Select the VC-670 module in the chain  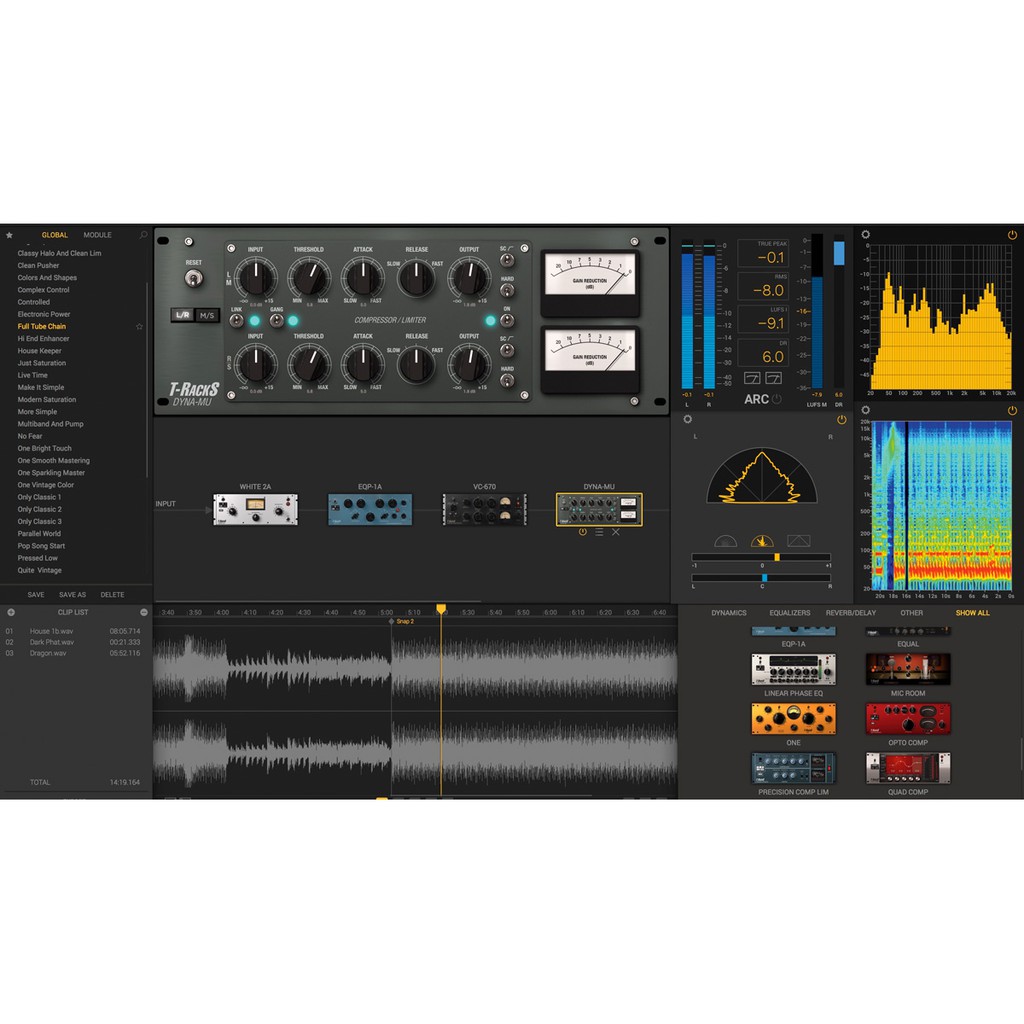pyautogui.click(x=484, y=510)
